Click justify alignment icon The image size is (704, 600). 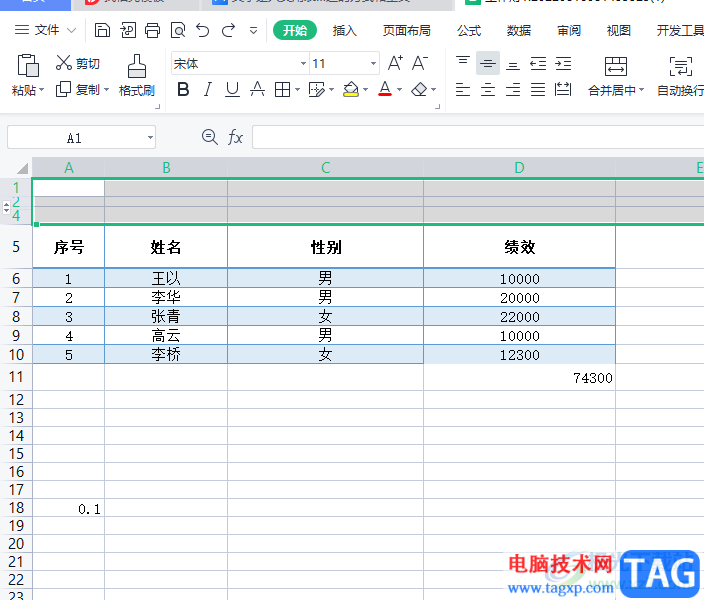click(538, 89)
